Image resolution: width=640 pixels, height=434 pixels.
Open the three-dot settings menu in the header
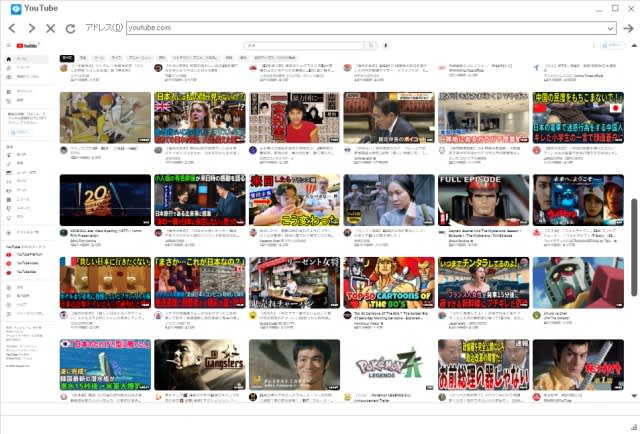coord(594,45)
